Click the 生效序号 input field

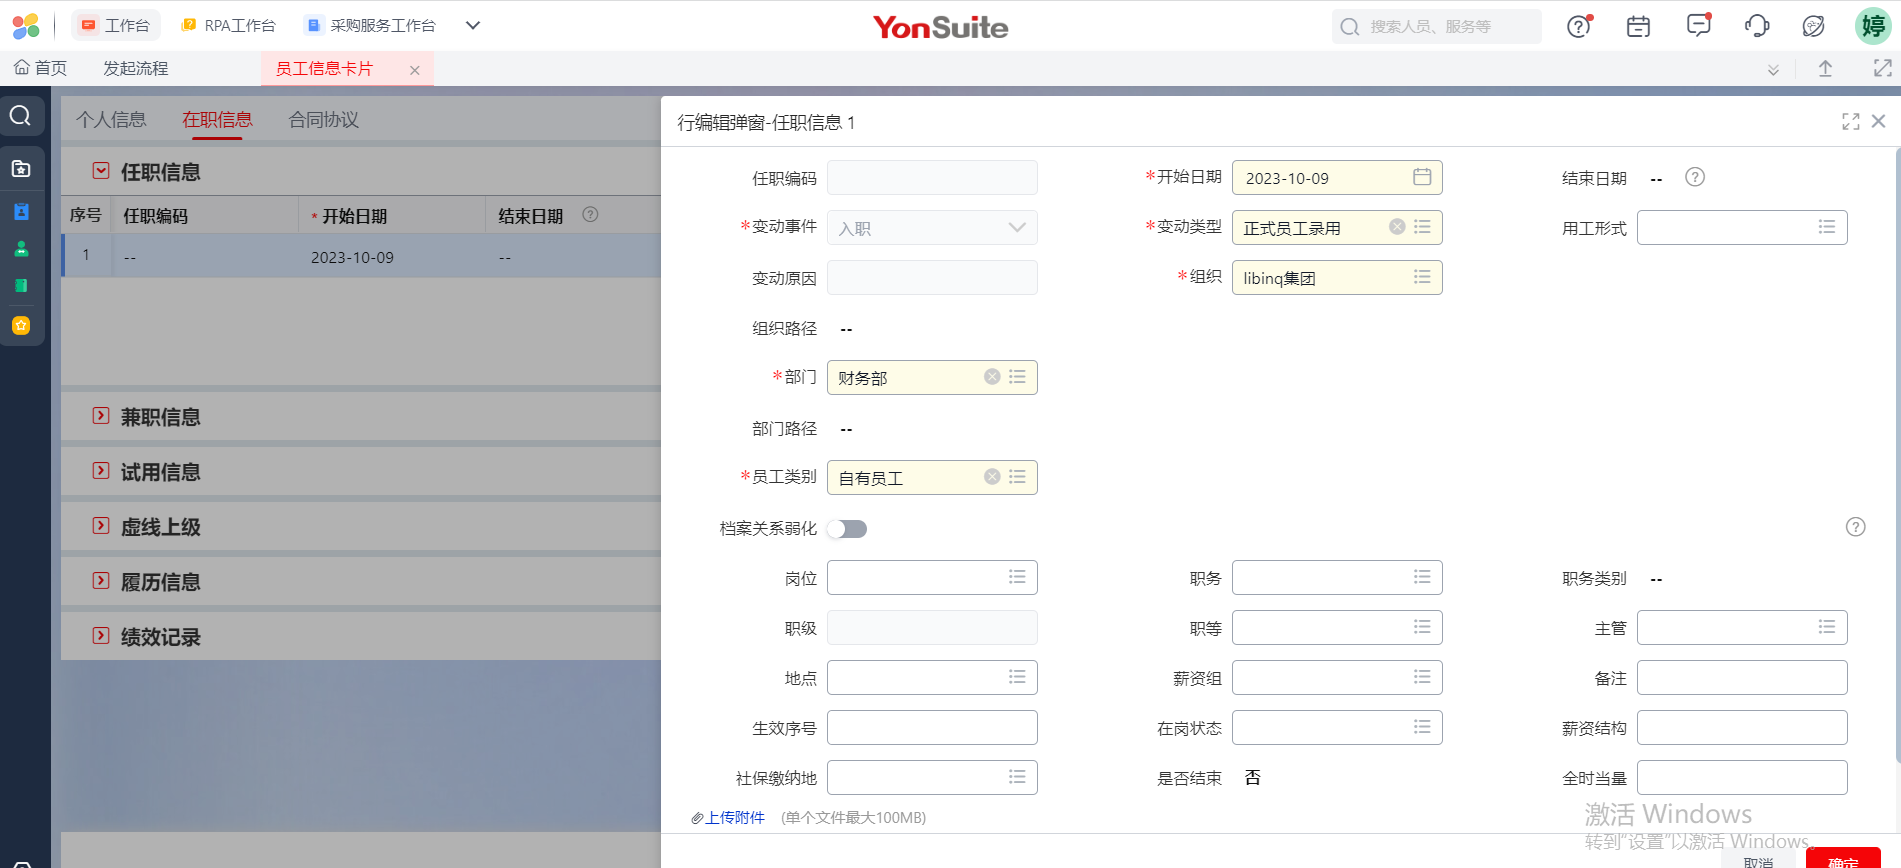[932, 727]
